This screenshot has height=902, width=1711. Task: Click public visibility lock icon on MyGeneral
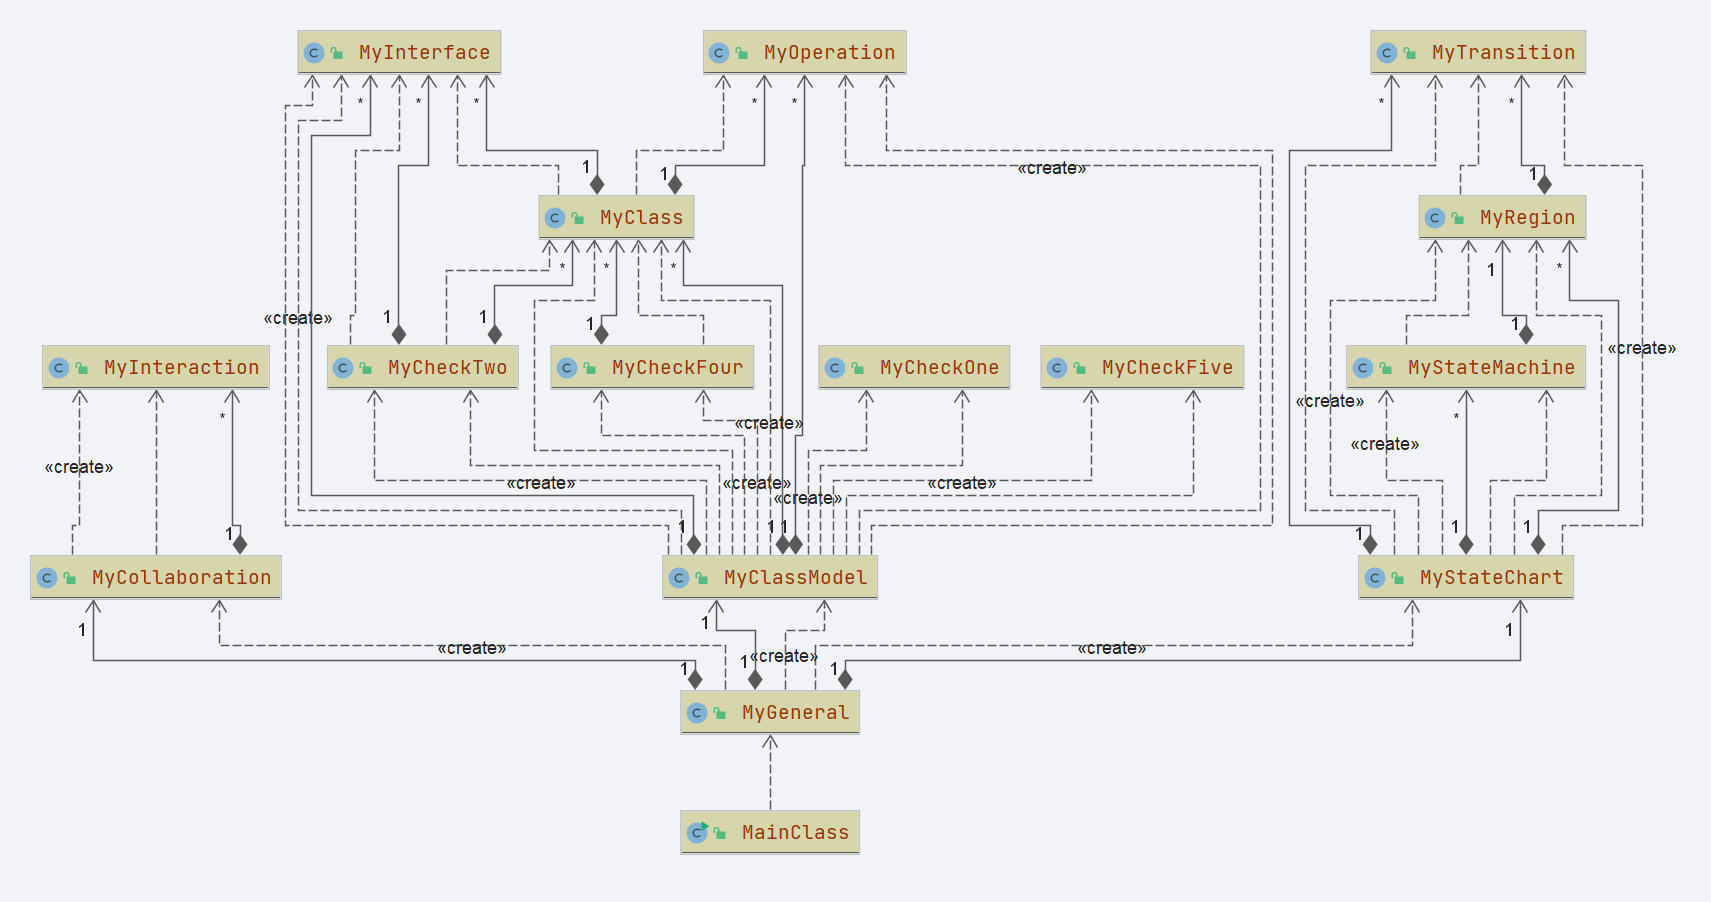720,713
